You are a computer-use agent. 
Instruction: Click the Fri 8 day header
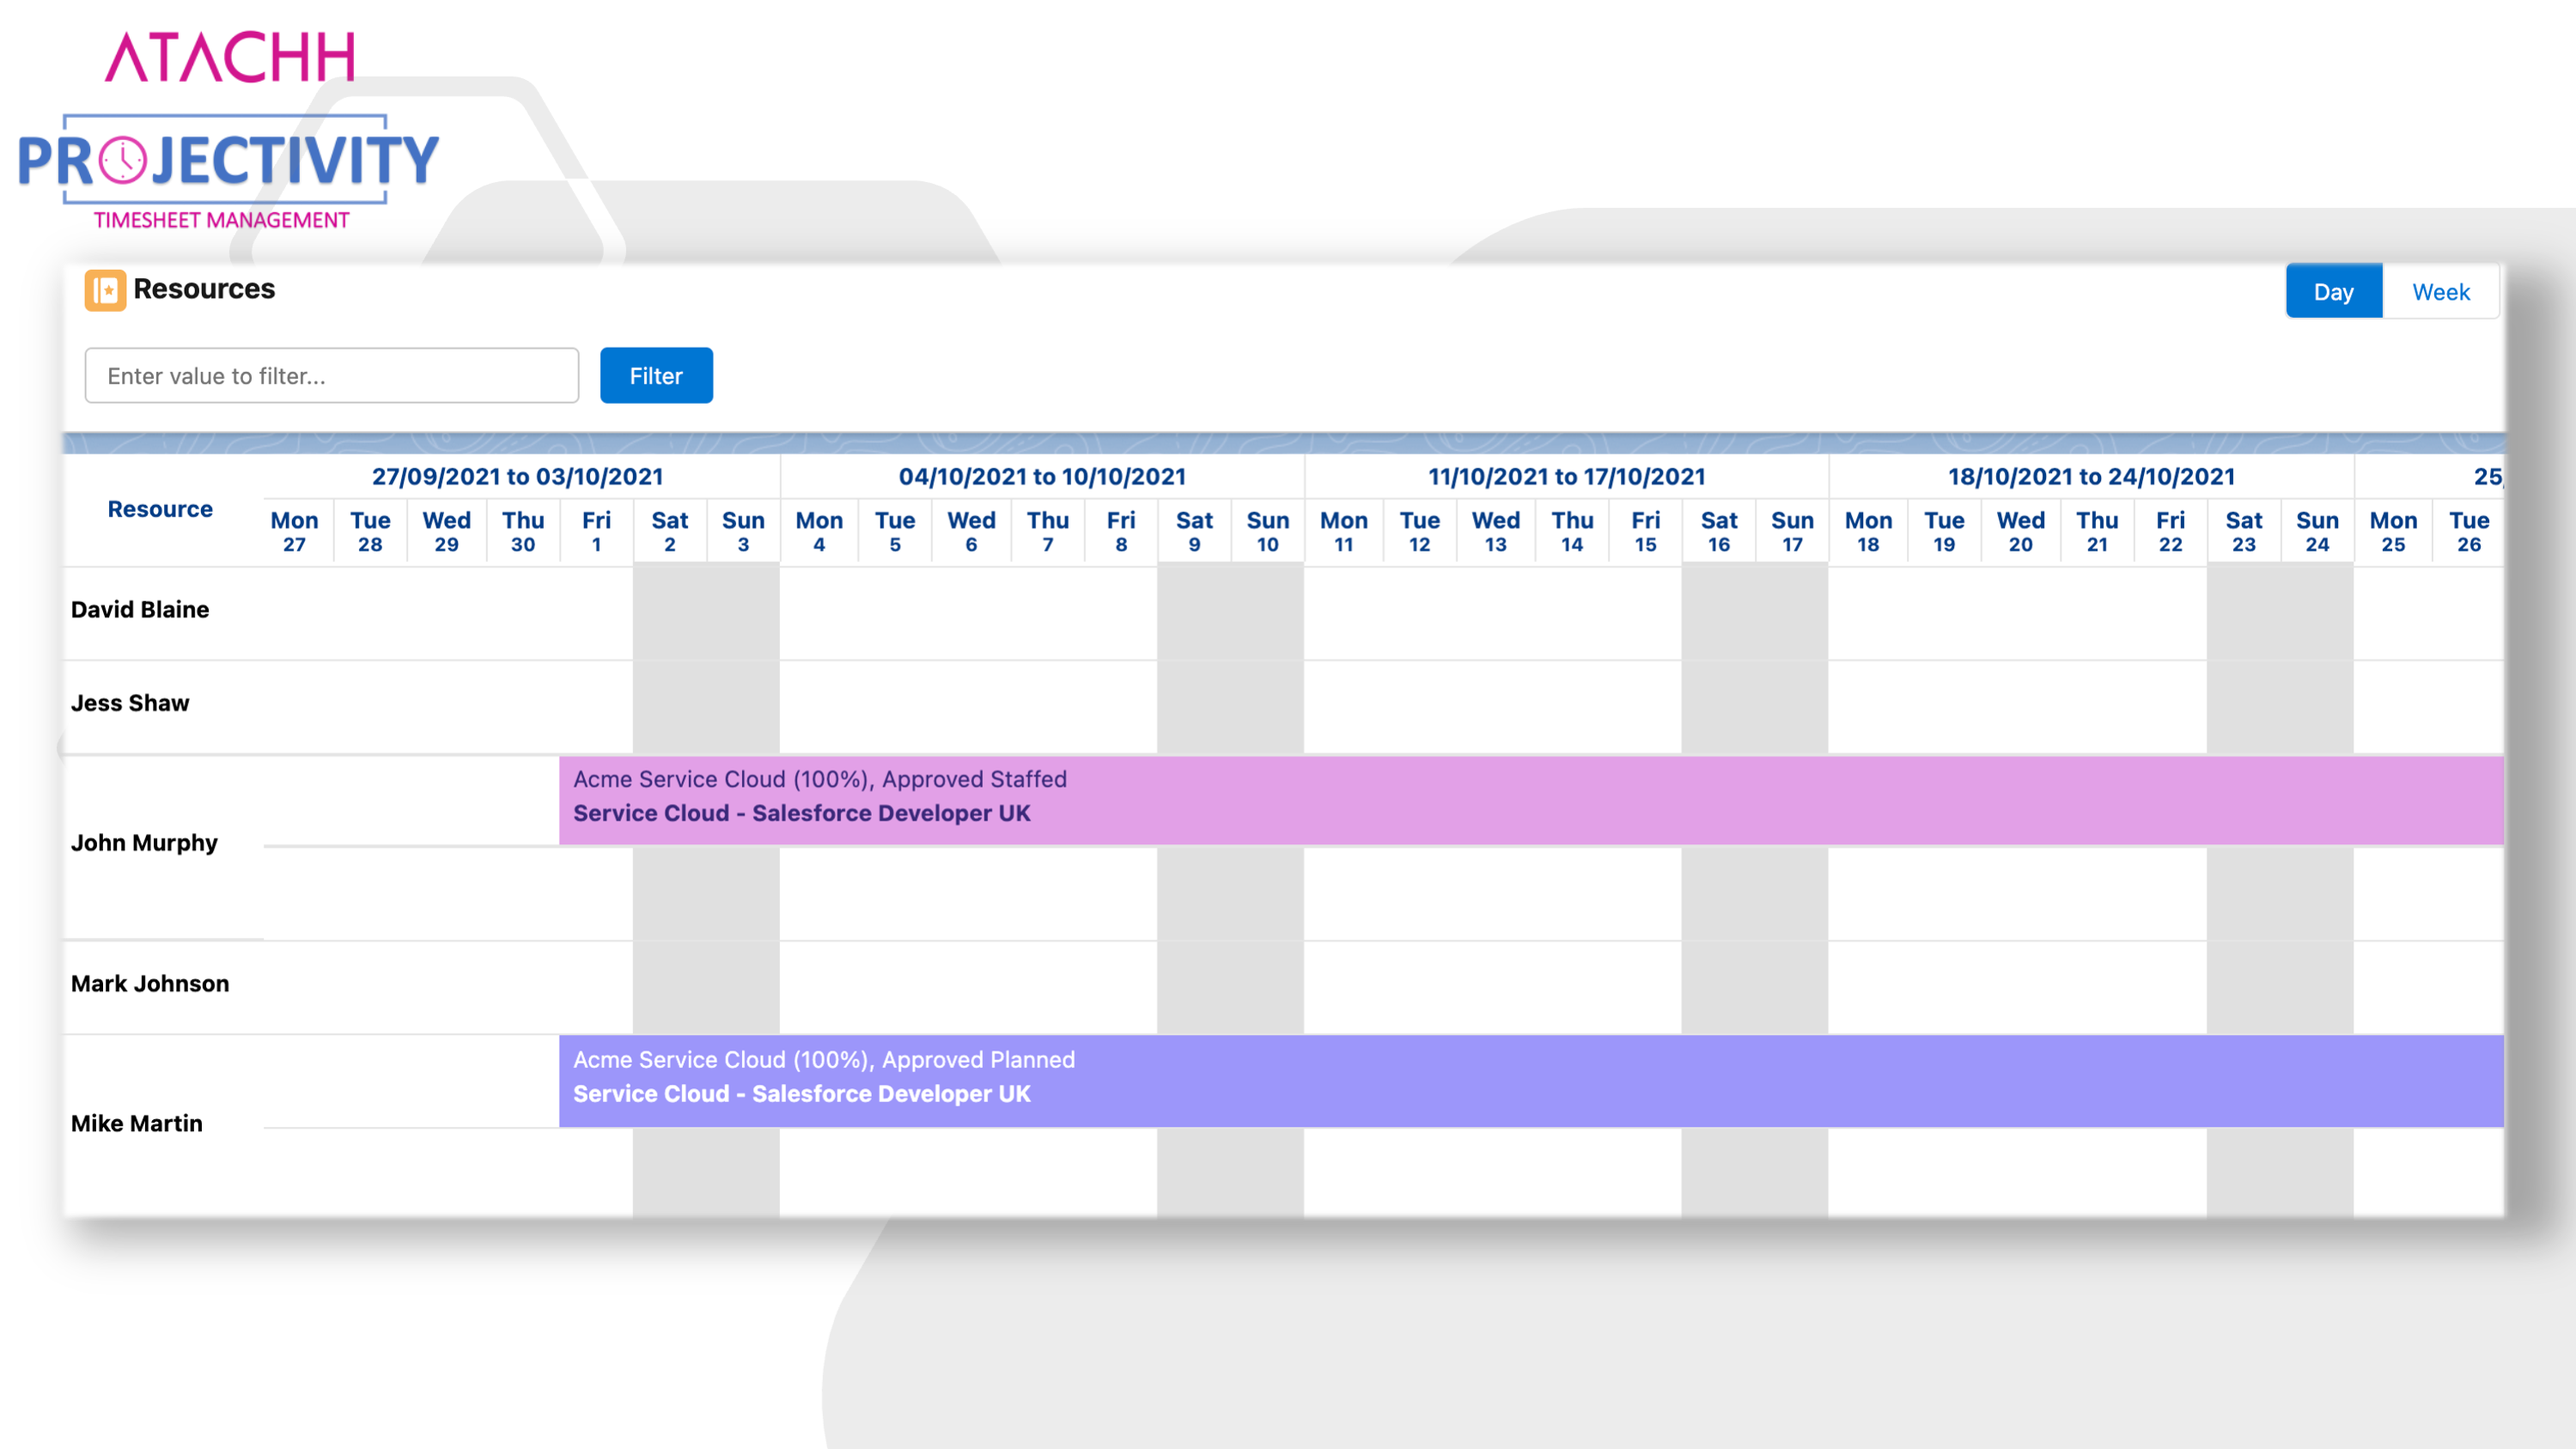click(x=1121, y=531)
